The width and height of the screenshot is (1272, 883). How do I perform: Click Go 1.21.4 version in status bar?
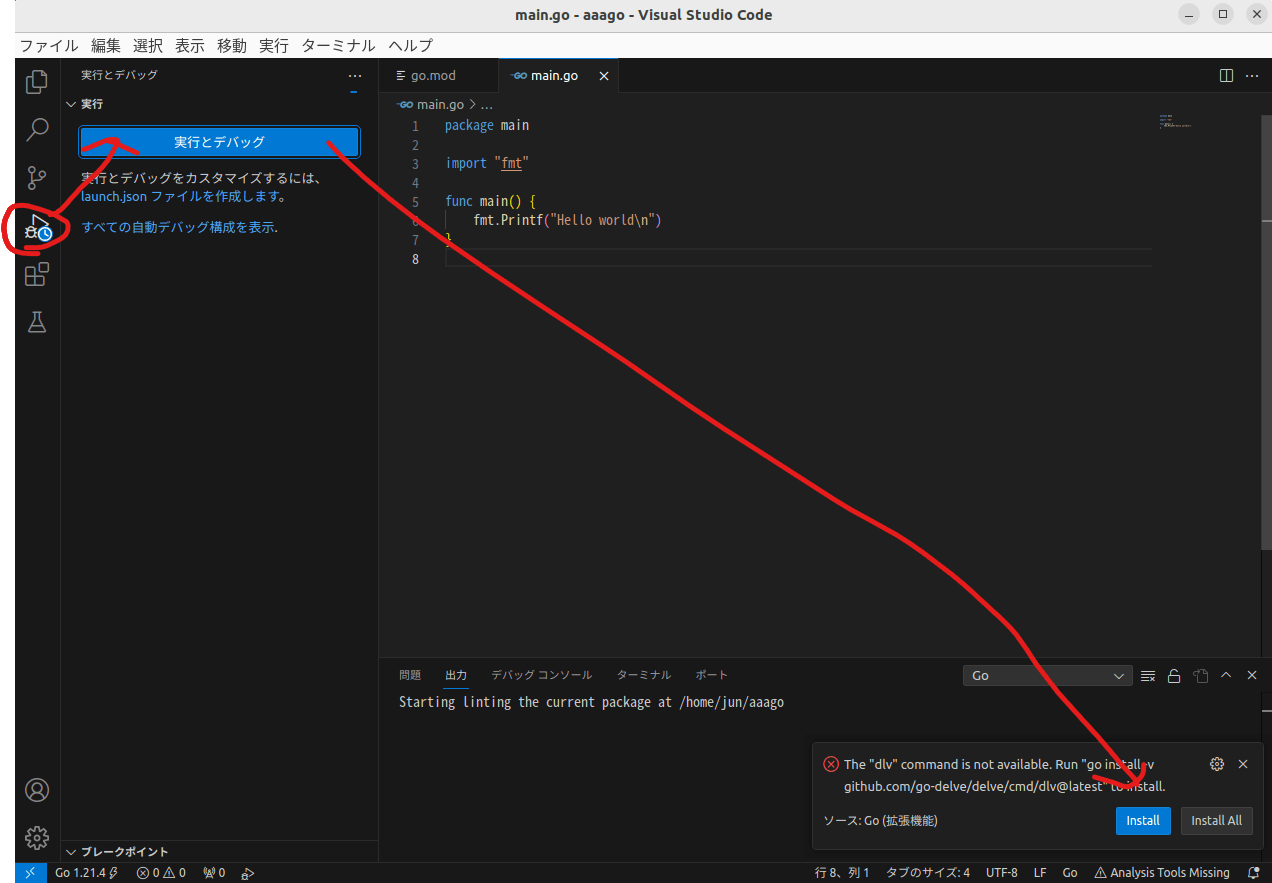tap(86, 873)
